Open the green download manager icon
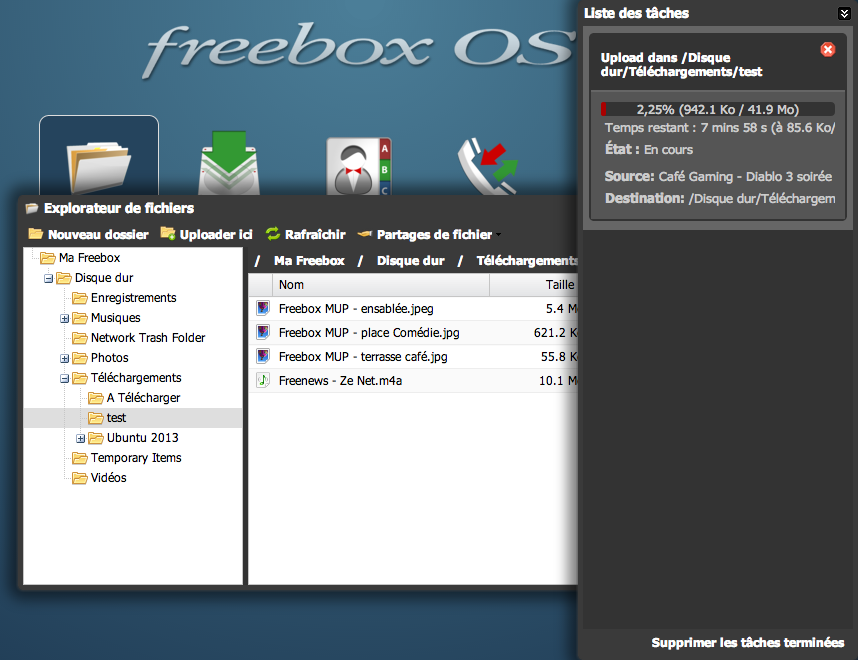 pyautogui.click(x=229, y=163)
